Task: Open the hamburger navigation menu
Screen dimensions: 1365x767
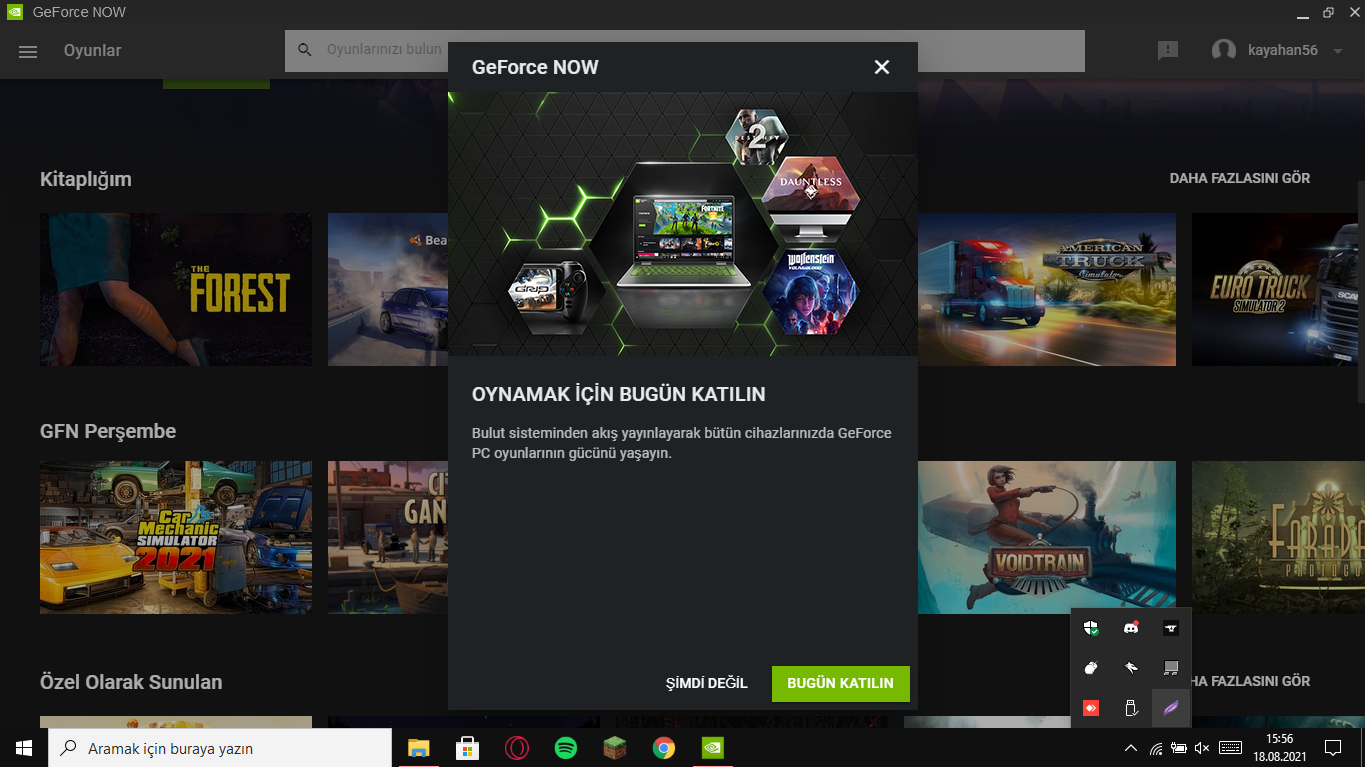Action: (x=28, y=51)
